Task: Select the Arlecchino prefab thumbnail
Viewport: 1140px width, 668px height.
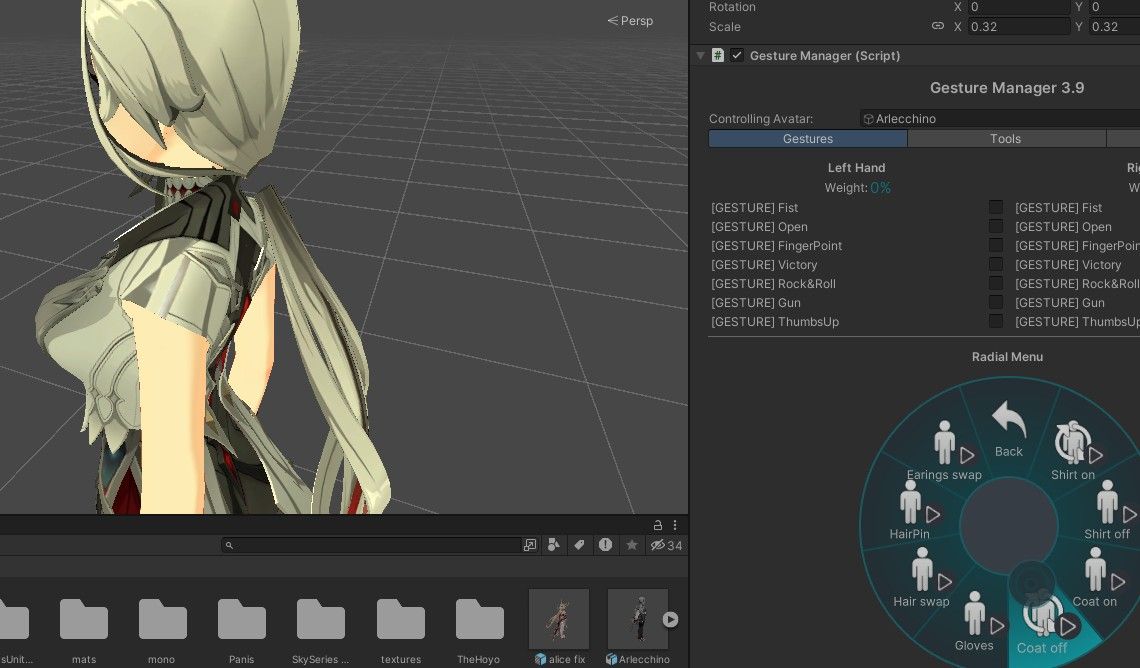Action: 638,619
